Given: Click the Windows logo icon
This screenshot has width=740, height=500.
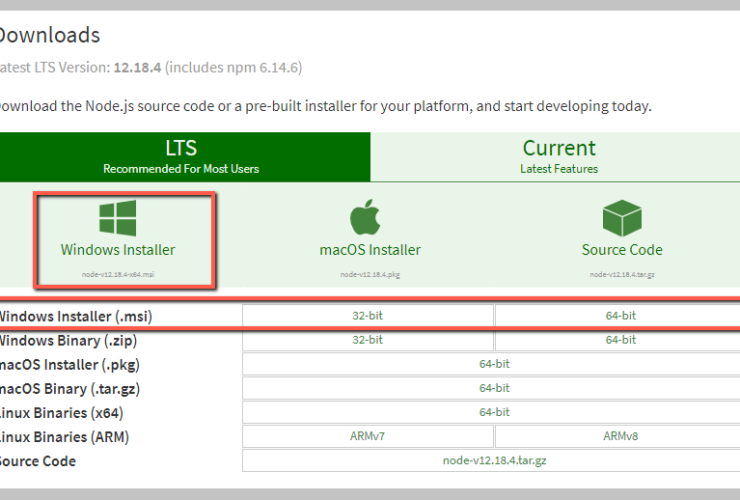Looking at the screenshot, I should (x=118, y=218).
